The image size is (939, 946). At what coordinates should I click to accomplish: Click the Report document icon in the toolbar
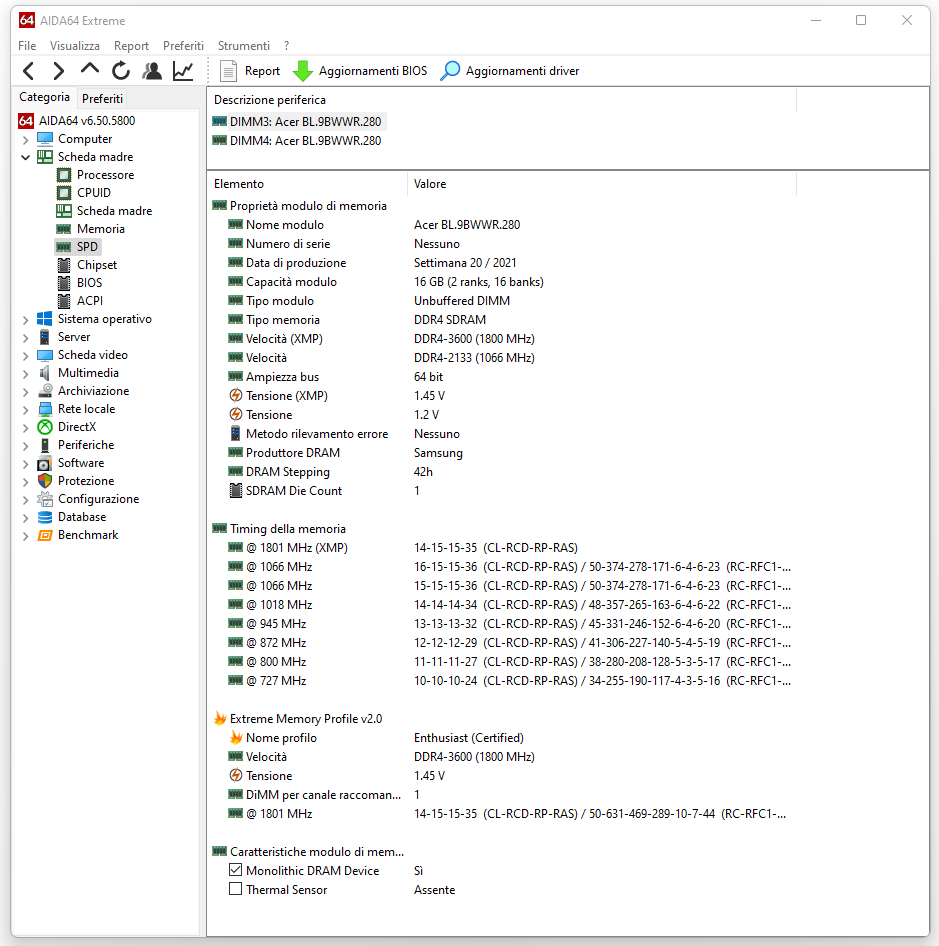point(228,71)
